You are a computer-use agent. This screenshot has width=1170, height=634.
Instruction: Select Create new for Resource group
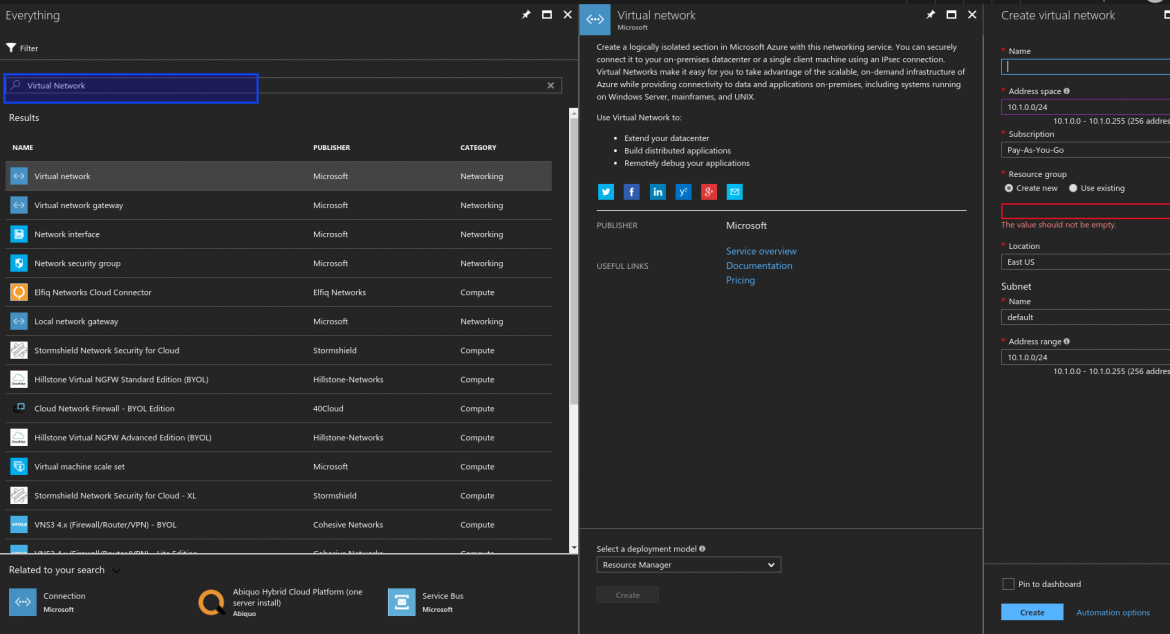pyautogui.click(x=1008, y=188)
